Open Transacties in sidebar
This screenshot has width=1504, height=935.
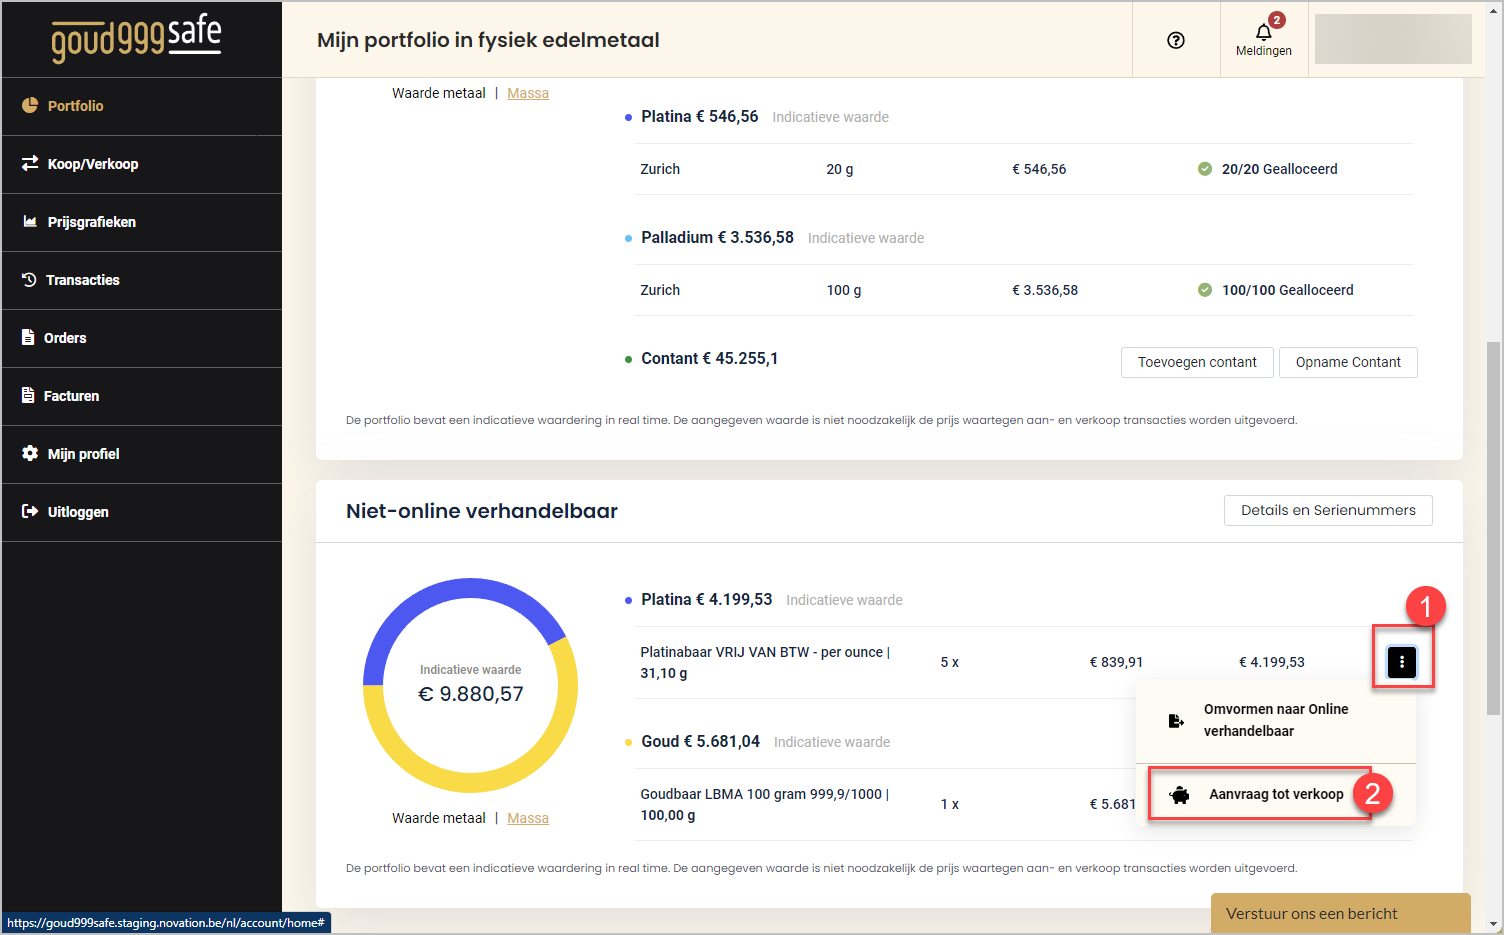[142, 280]
